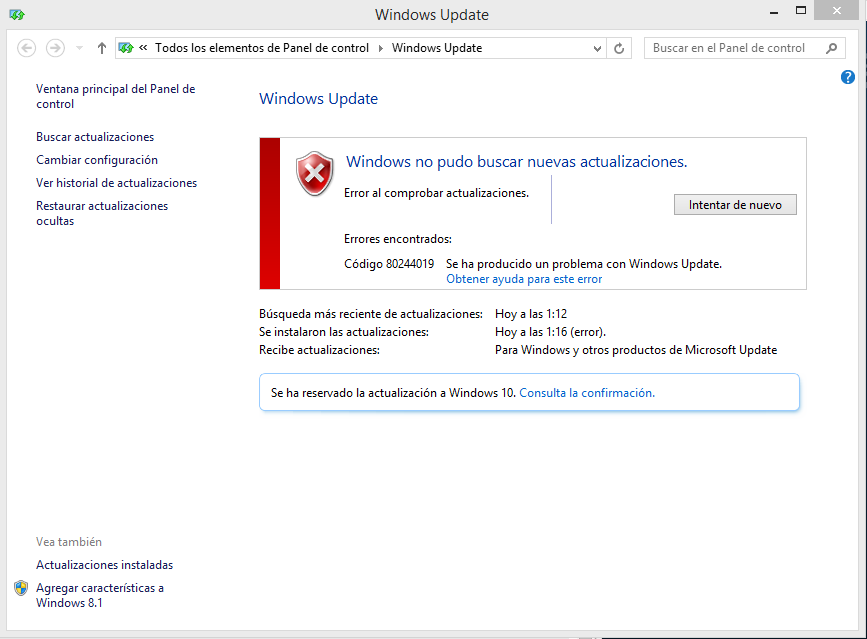Click 'Consulta la confirmación.' link
The image size is (867, 639).
(x=587, y=392)
